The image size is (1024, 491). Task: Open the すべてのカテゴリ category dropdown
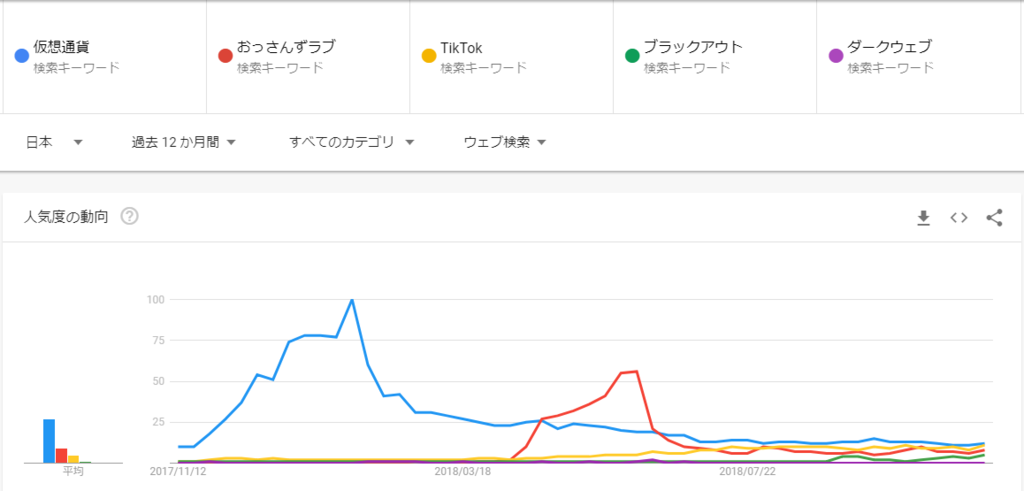(x=351, y=142)
